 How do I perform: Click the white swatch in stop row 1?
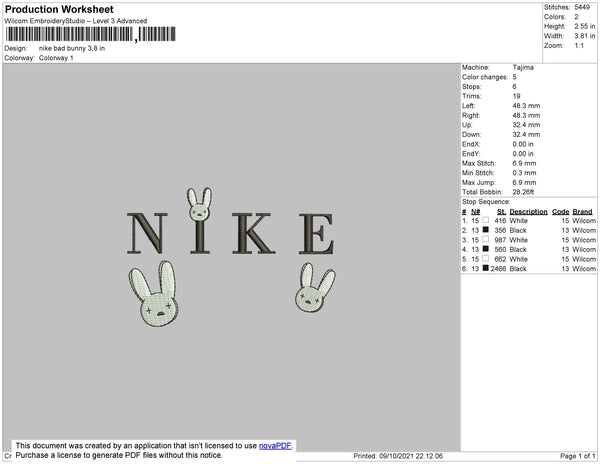click(x=486, y=220)
